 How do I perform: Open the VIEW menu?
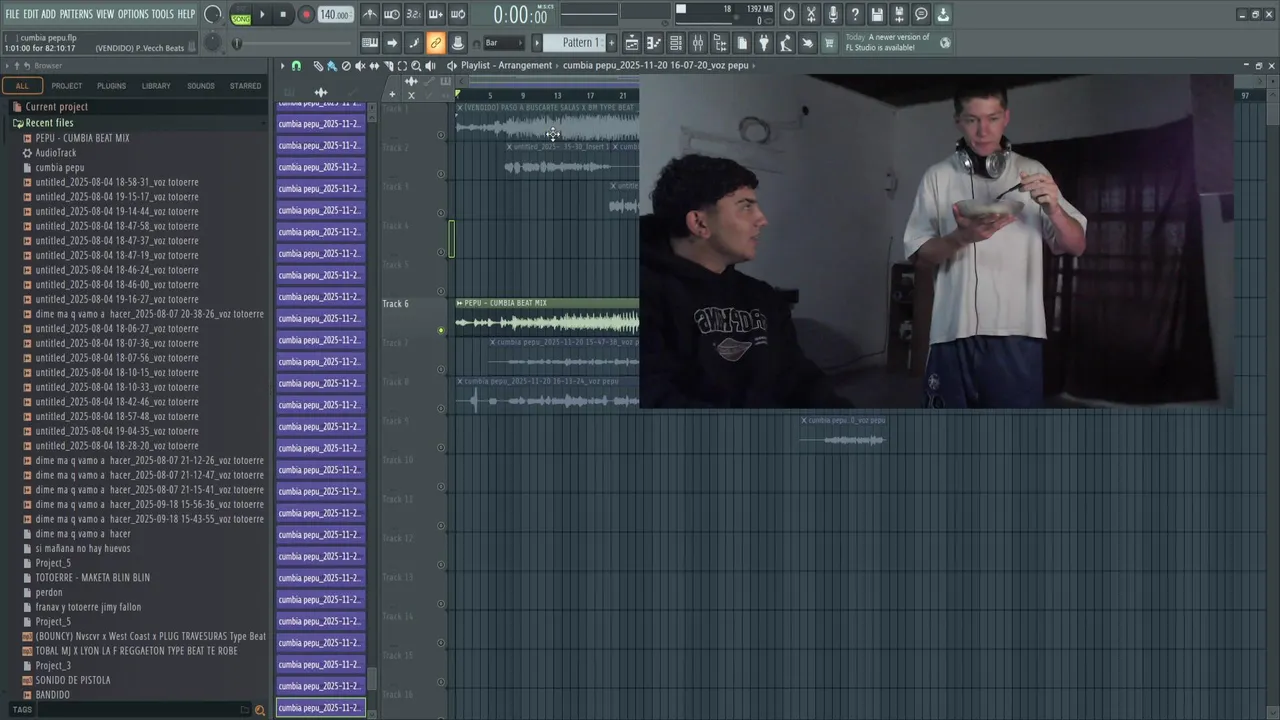tap(105, 14)
